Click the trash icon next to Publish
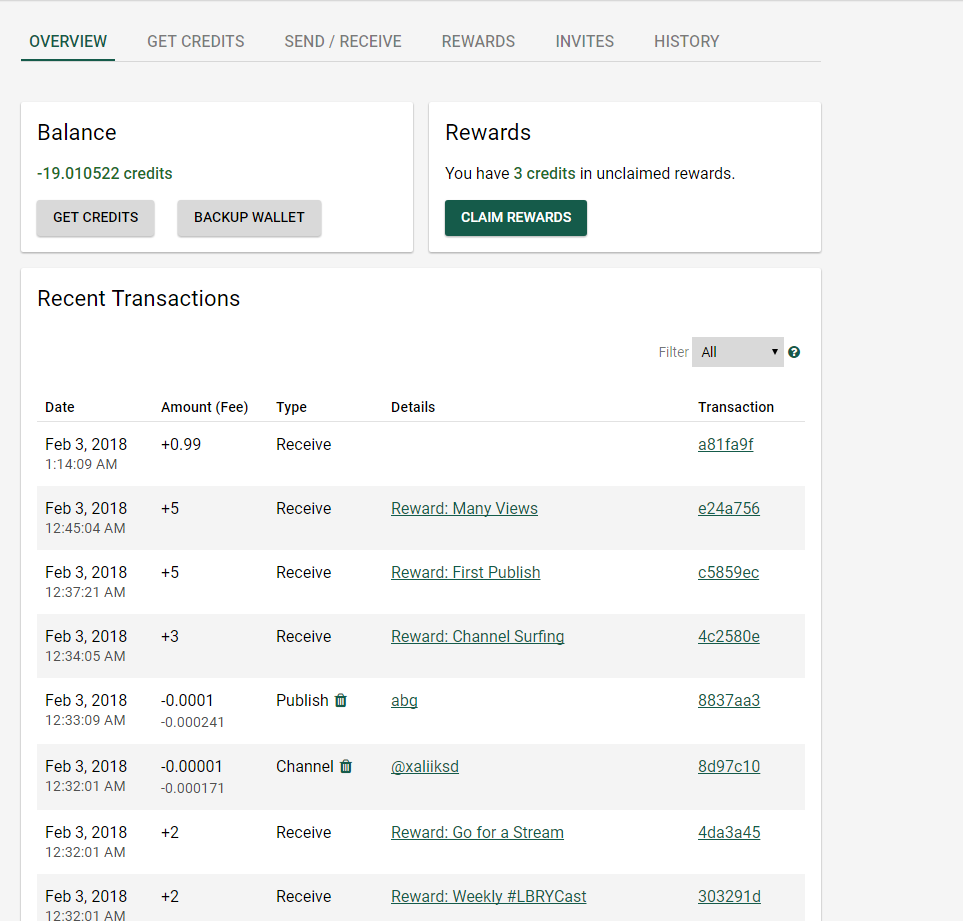Screen dimensions: 963x921 tap(341, 700)
